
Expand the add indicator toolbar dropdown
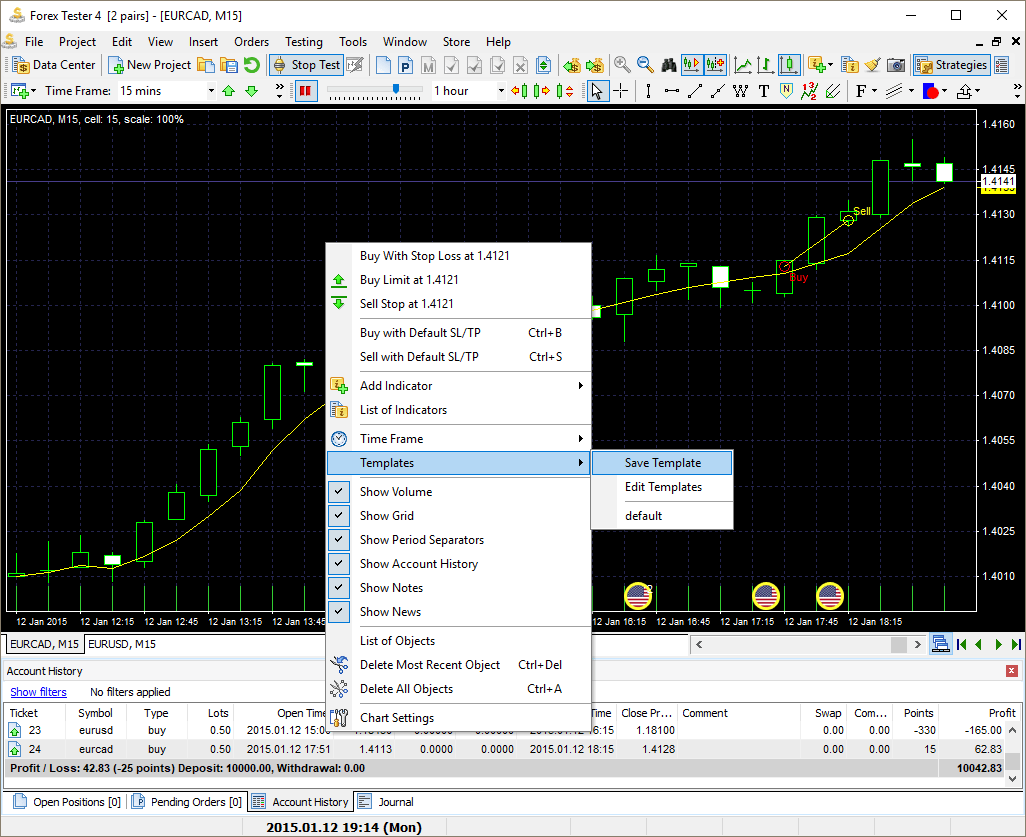830,65
